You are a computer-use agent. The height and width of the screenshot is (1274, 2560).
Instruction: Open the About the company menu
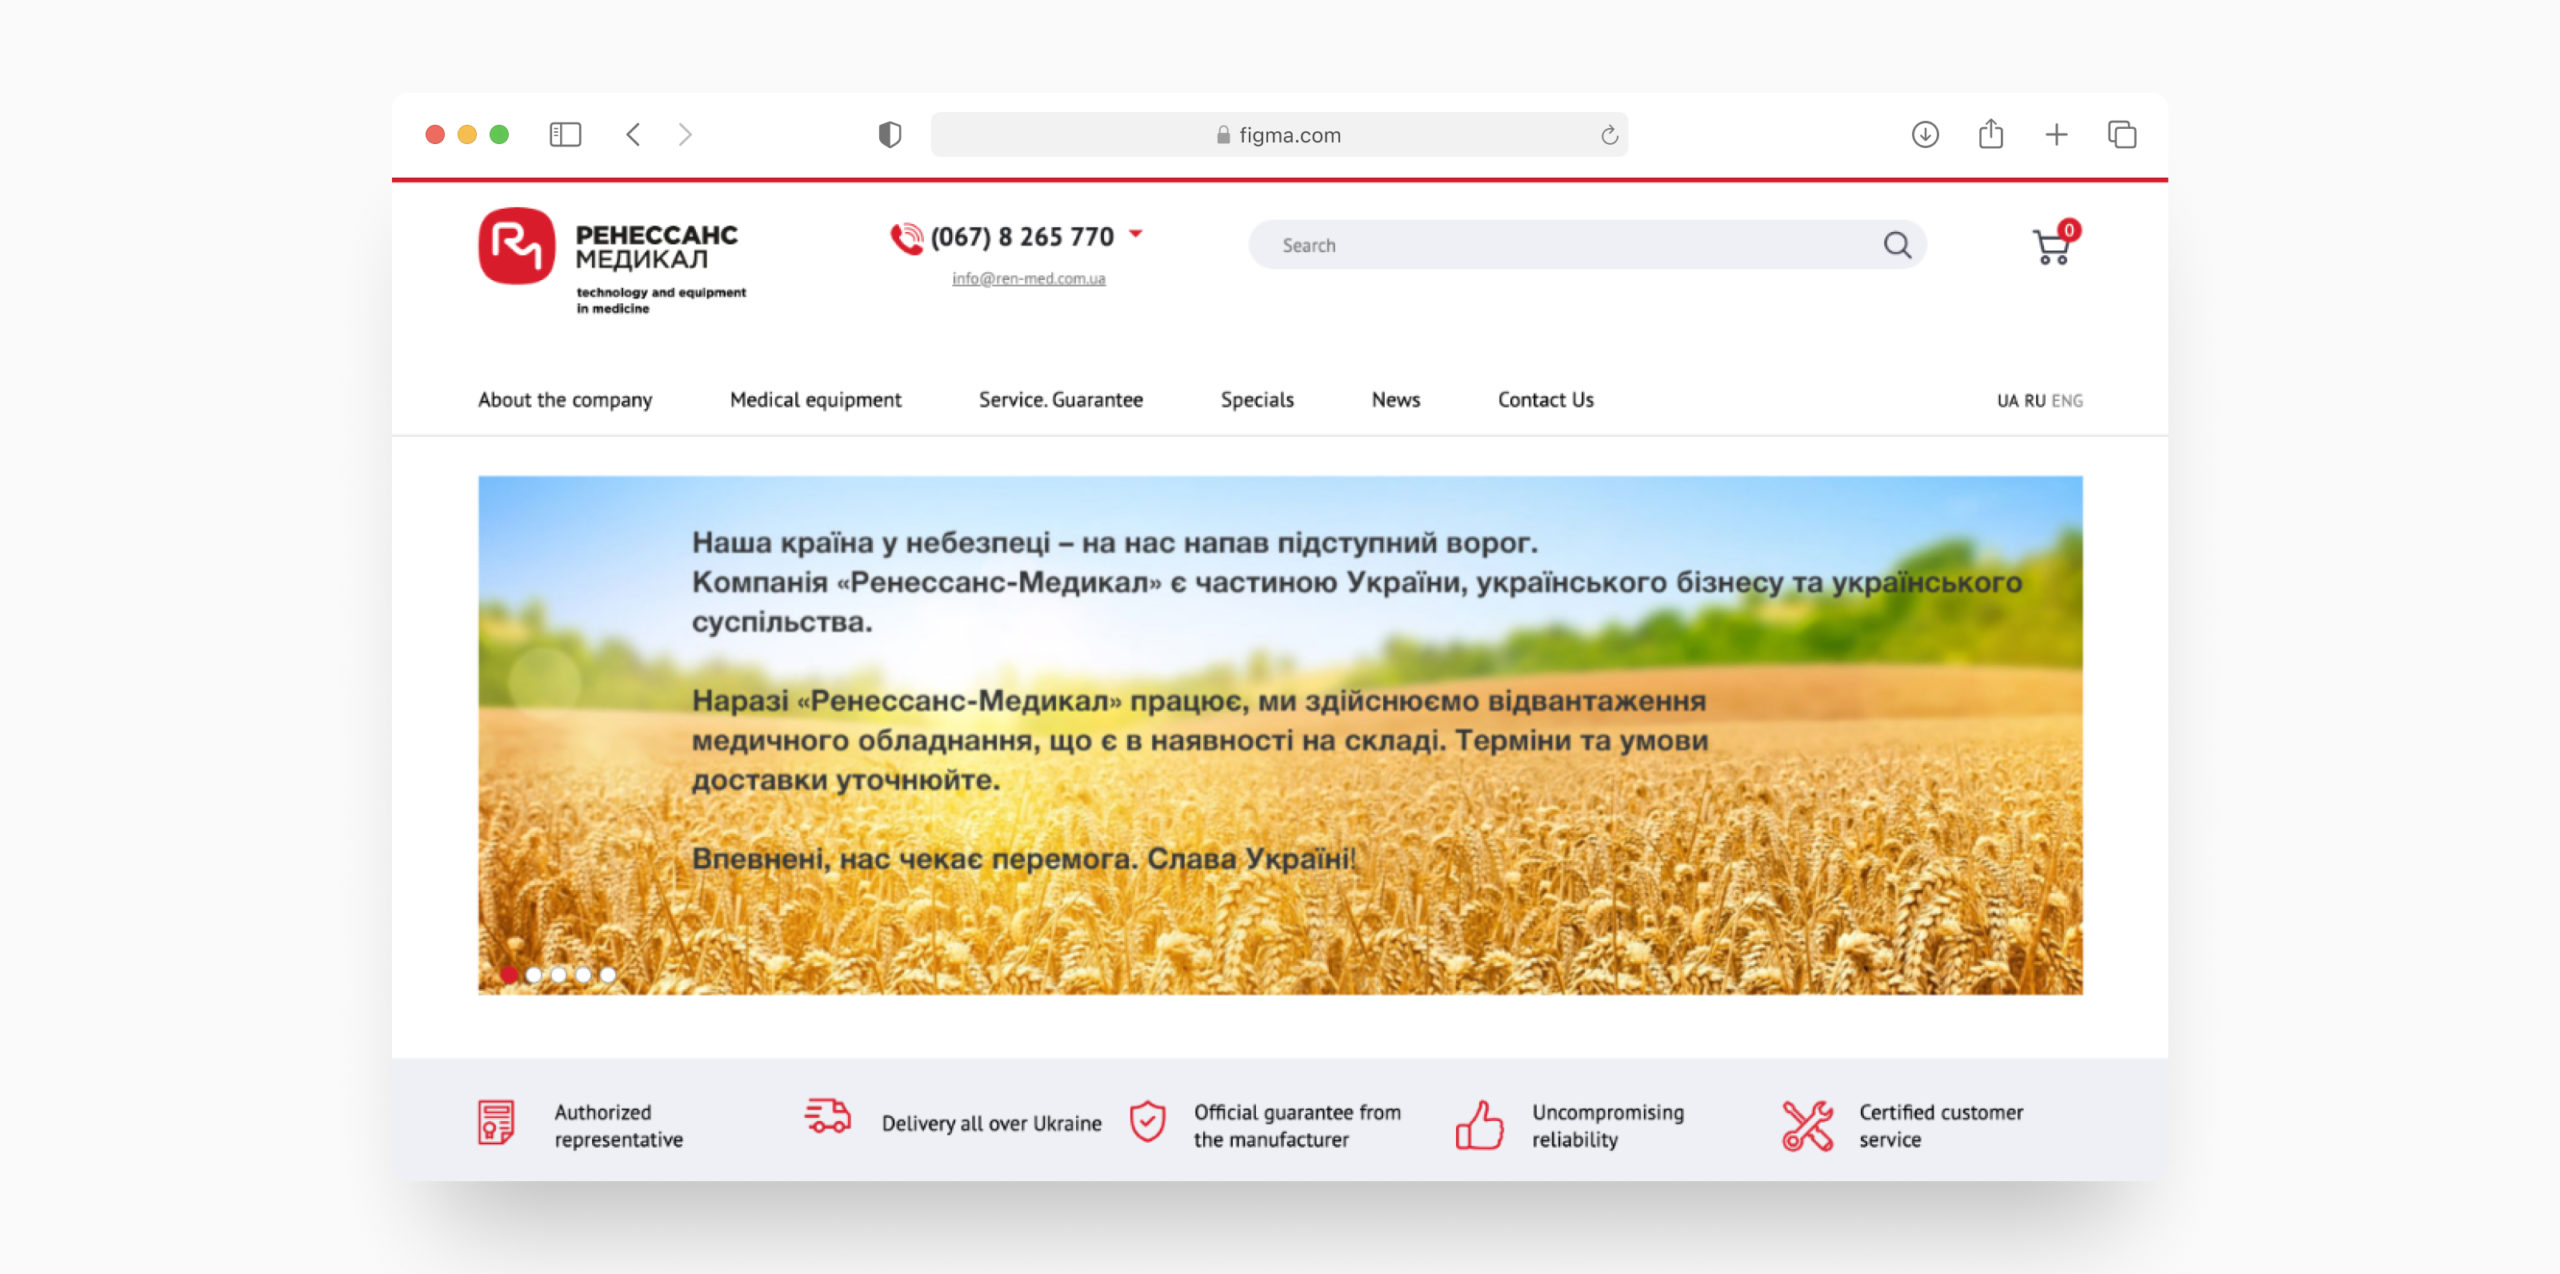[x=565, y=400]
